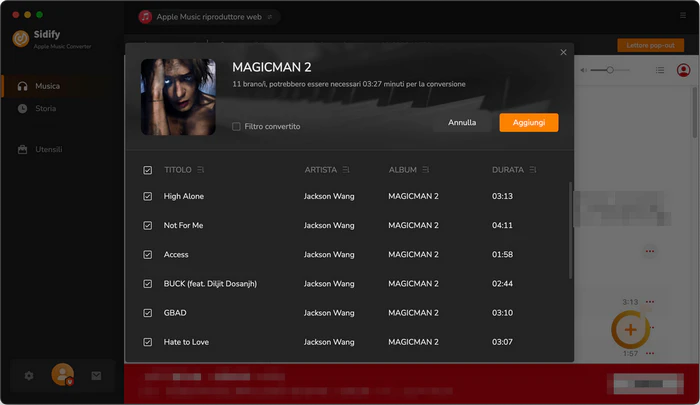The height and width of the screenshot is (405, 700).
Task: Click the MAGICMAN 2 dialog title
Action: (x=271, y=67)
